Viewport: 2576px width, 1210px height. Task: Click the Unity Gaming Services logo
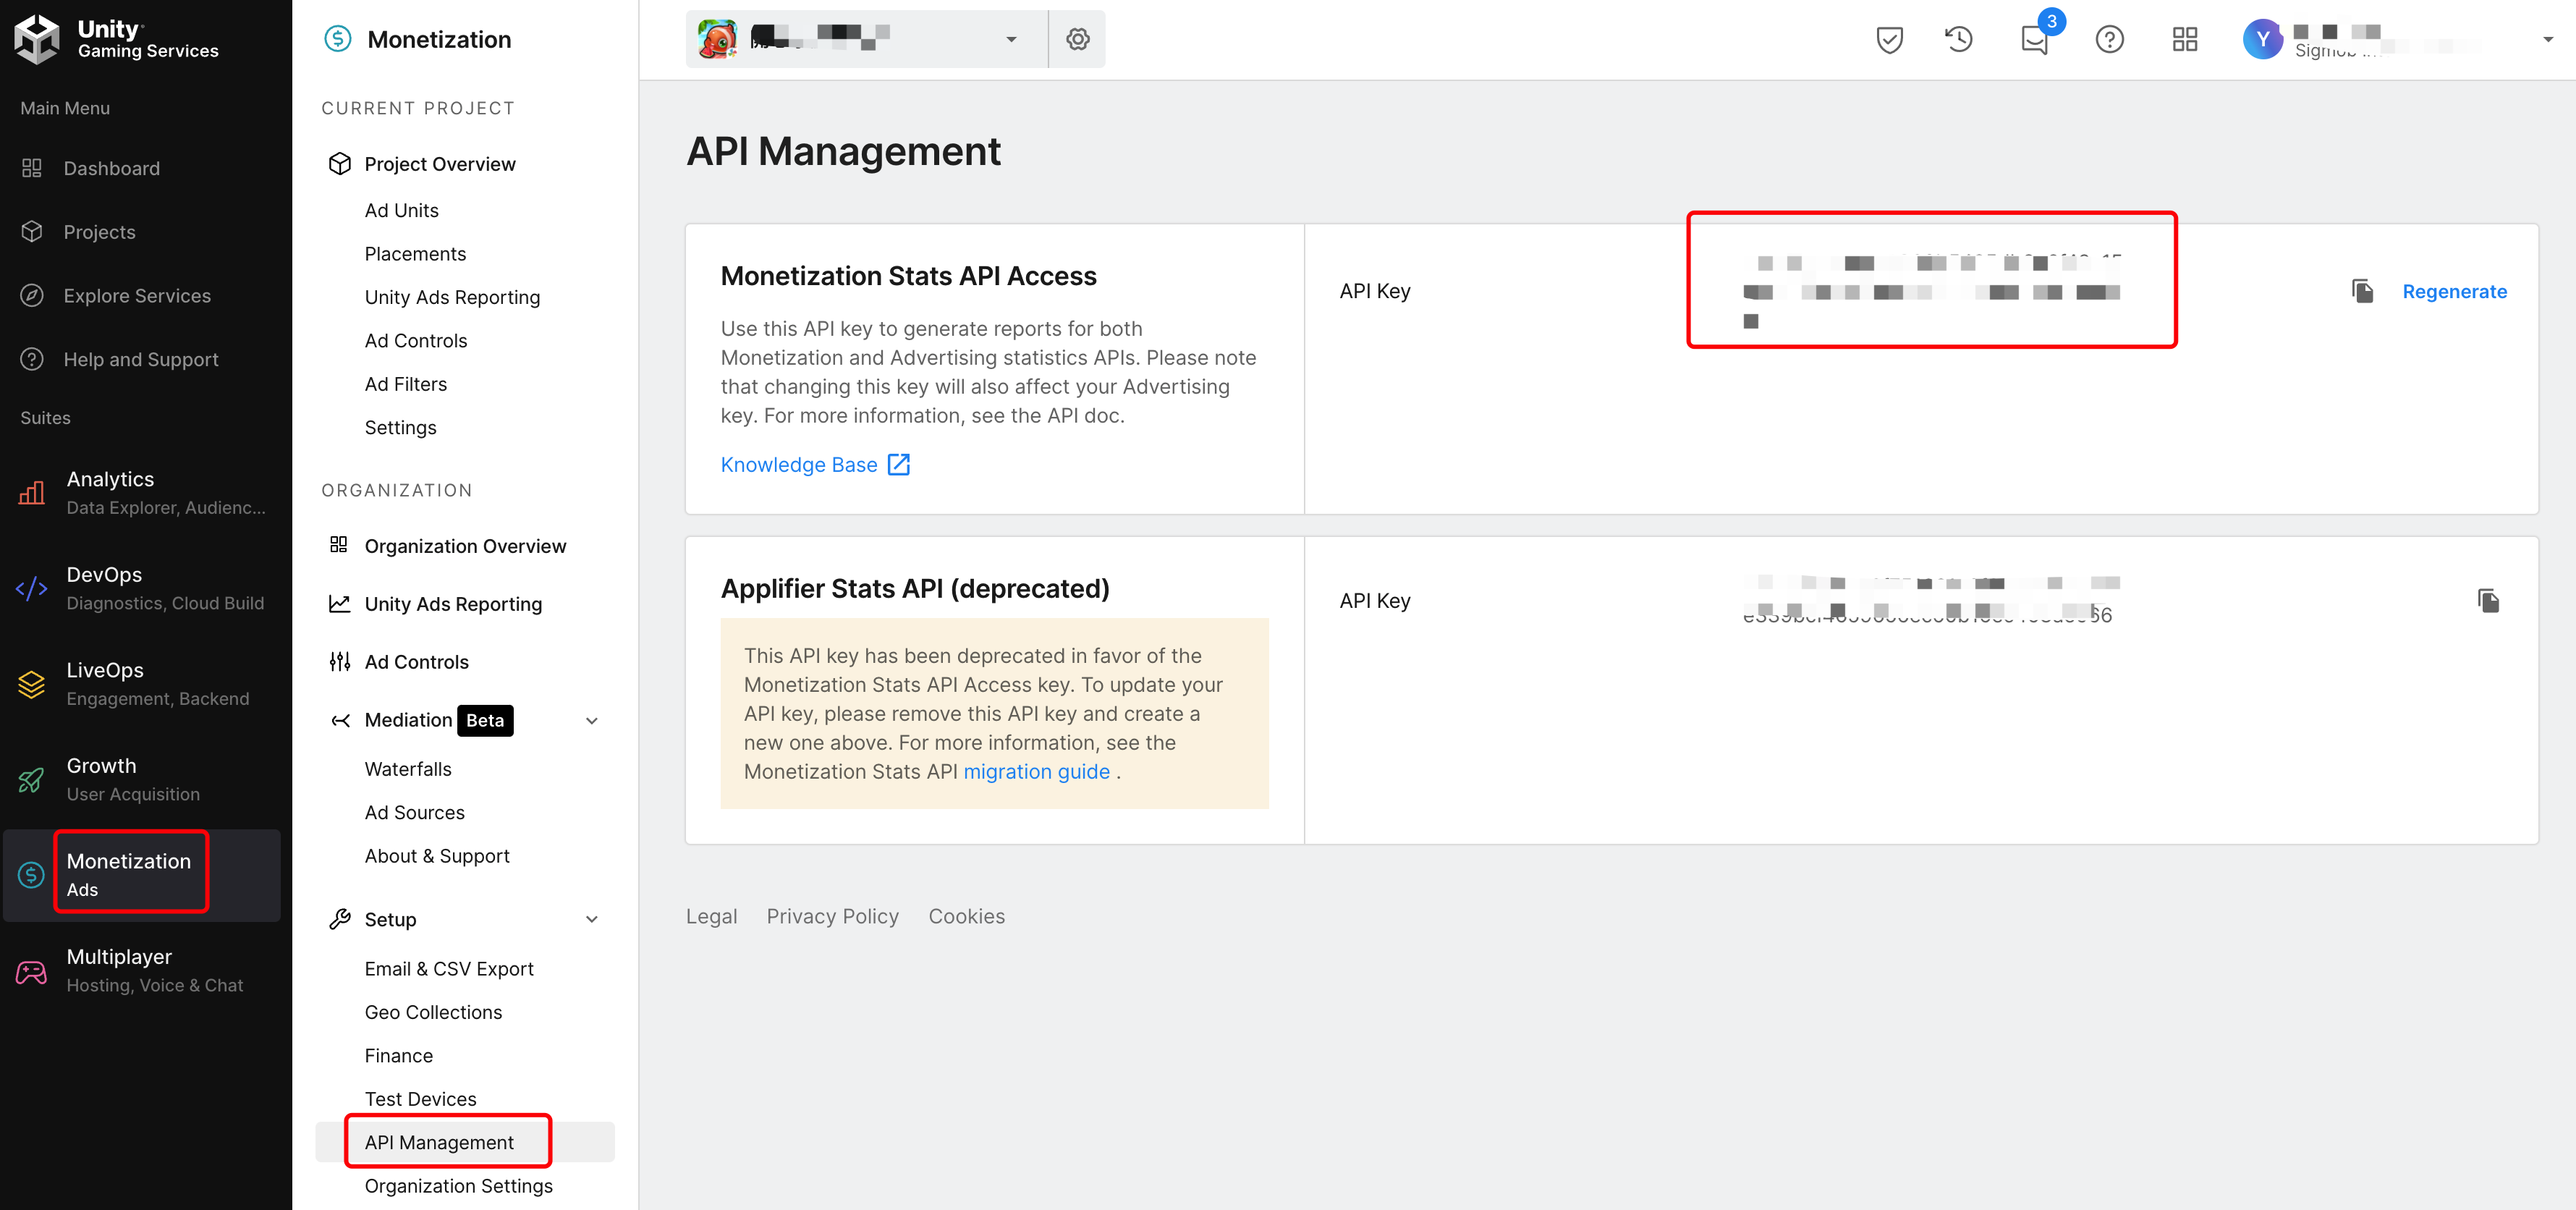coord(116,39)
